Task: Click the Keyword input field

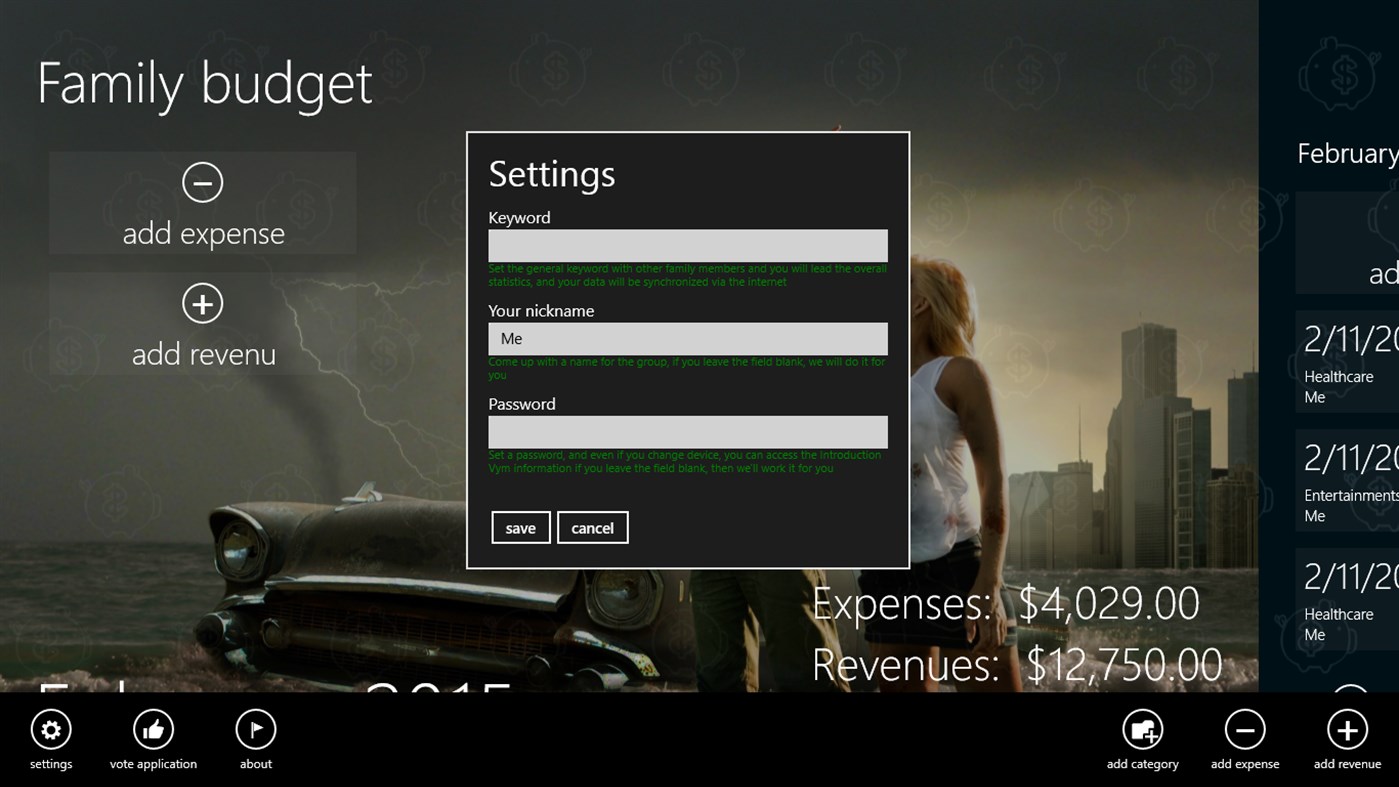Action: (687, 245)
